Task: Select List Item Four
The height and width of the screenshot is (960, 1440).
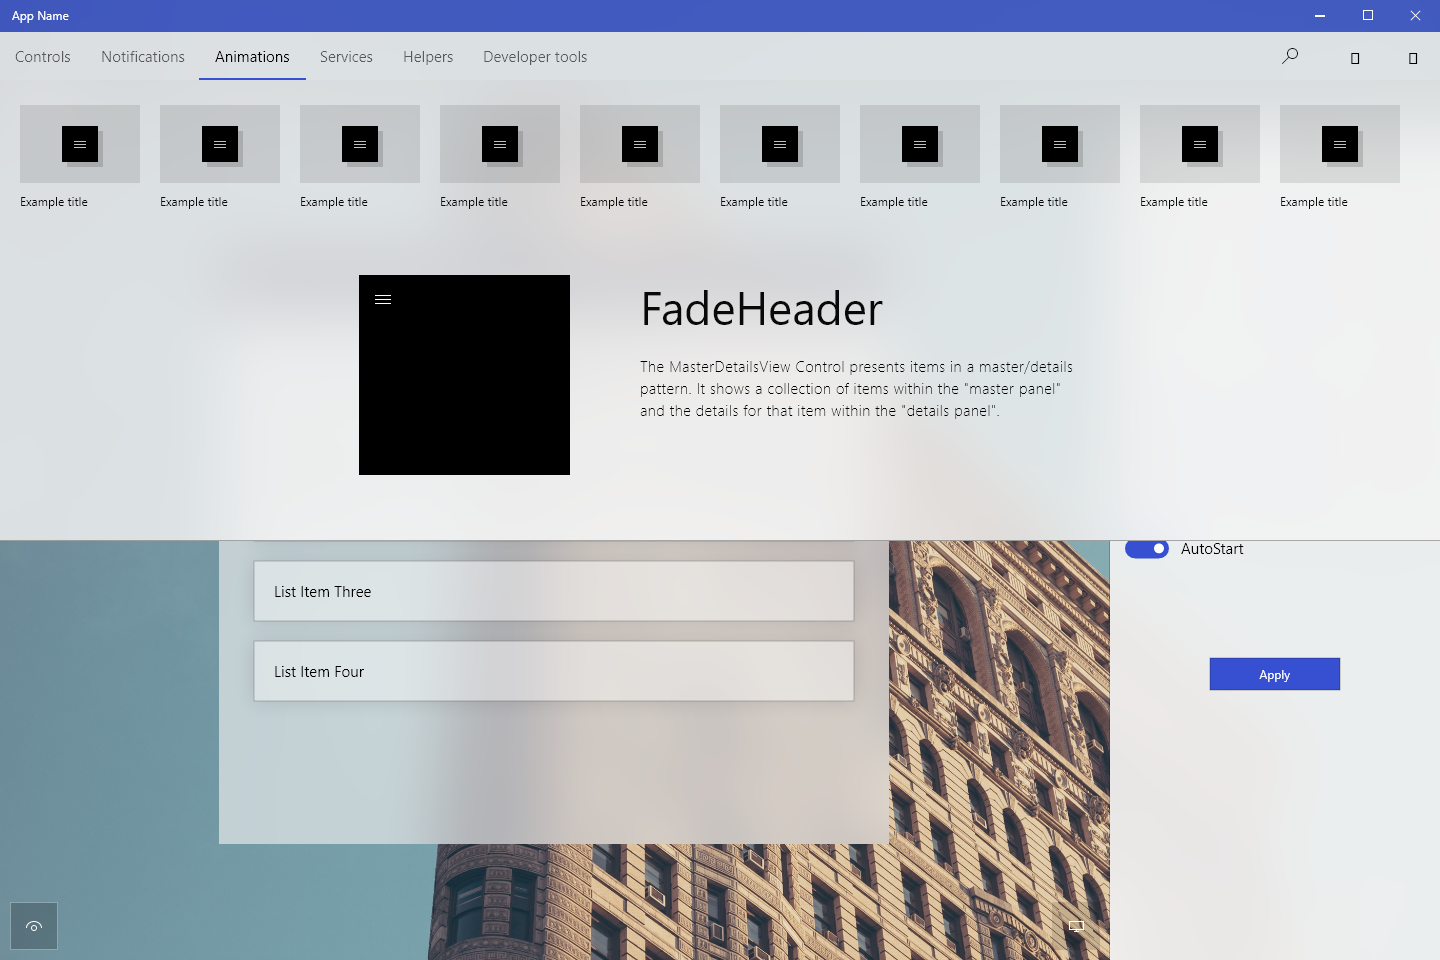Action: point(554,671)
